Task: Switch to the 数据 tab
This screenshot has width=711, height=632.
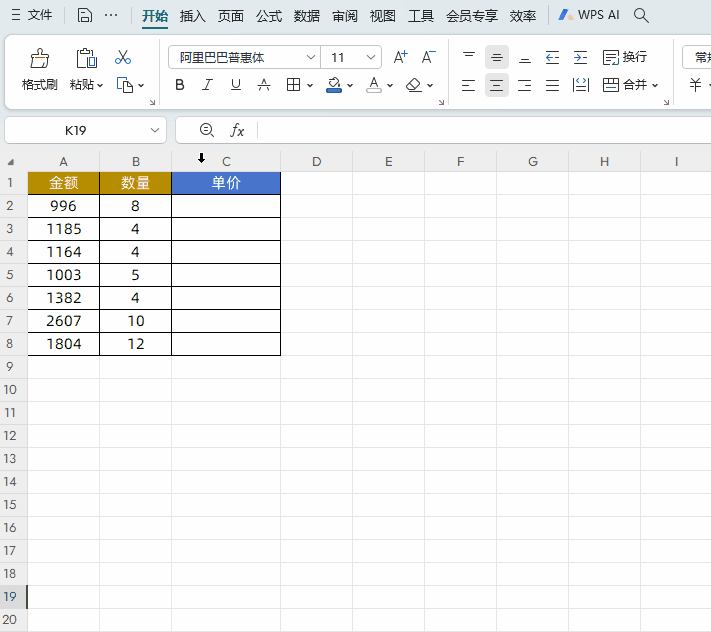Action: [307, 16]
